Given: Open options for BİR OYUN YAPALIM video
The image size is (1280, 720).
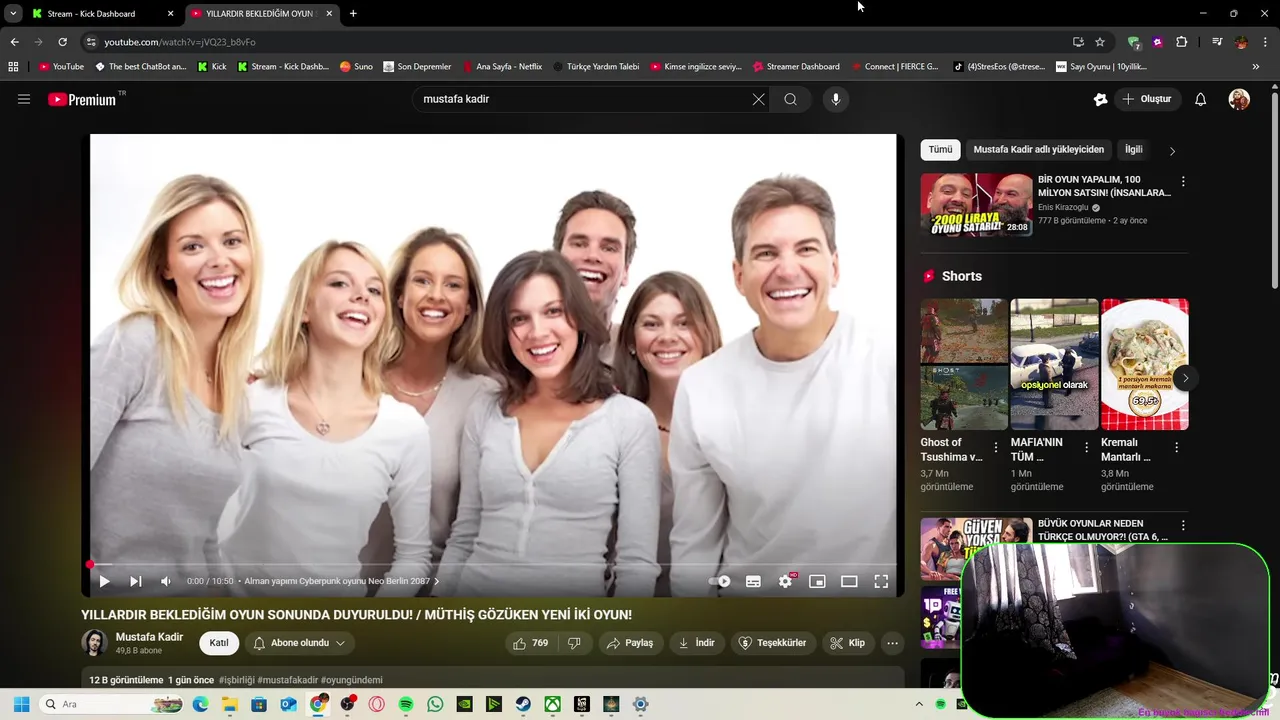Looking at the screenshot, I should [x=1183, y=182].
